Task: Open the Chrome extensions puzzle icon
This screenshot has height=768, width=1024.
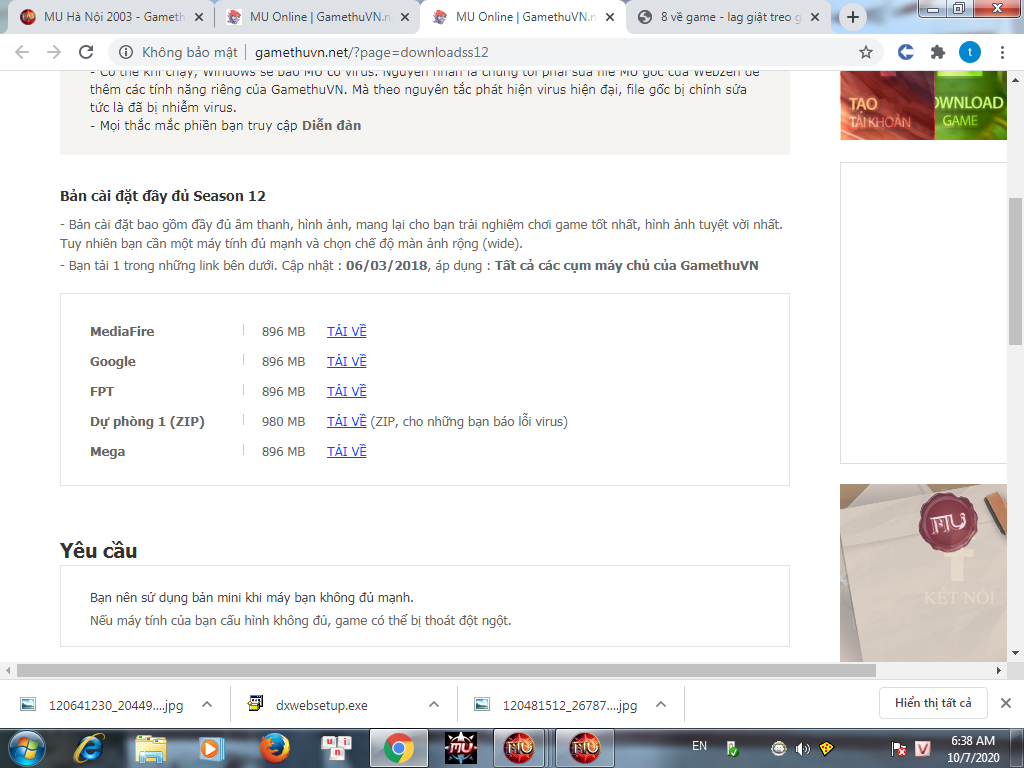Action: tap(937, 52)
